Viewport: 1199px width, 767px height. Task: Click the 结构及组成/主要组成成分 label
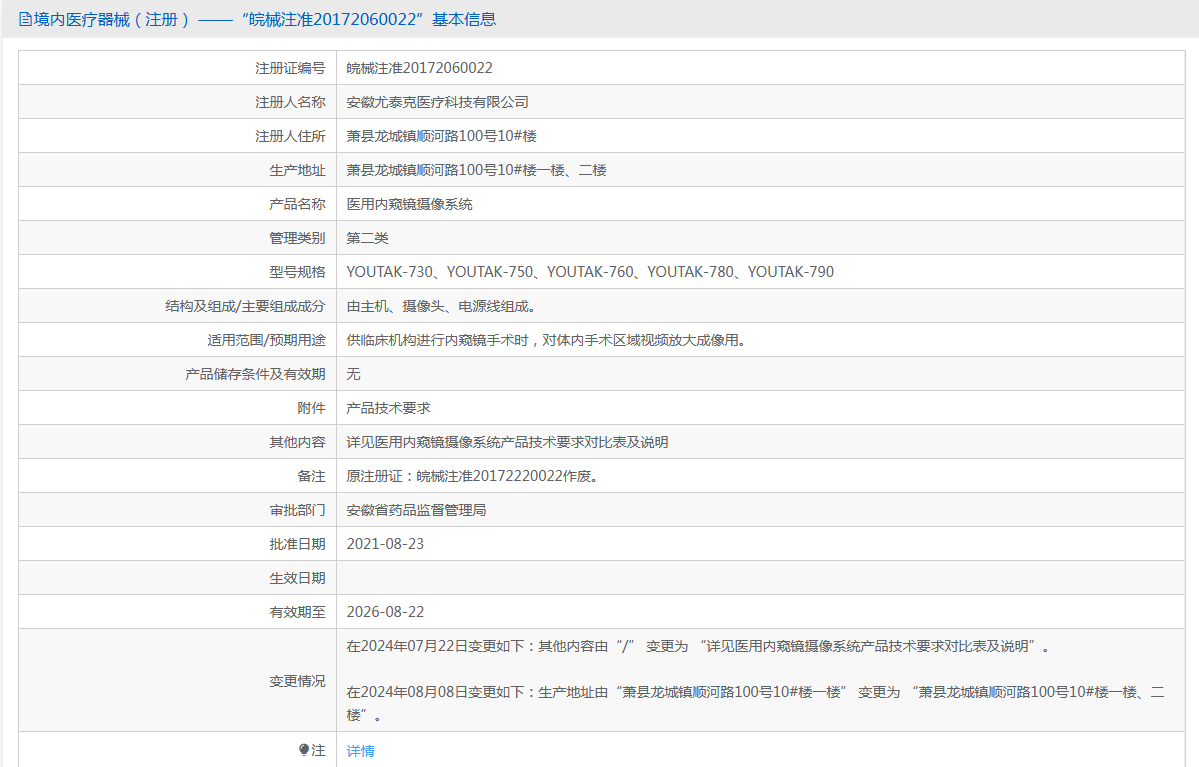(x=245, y=306)
